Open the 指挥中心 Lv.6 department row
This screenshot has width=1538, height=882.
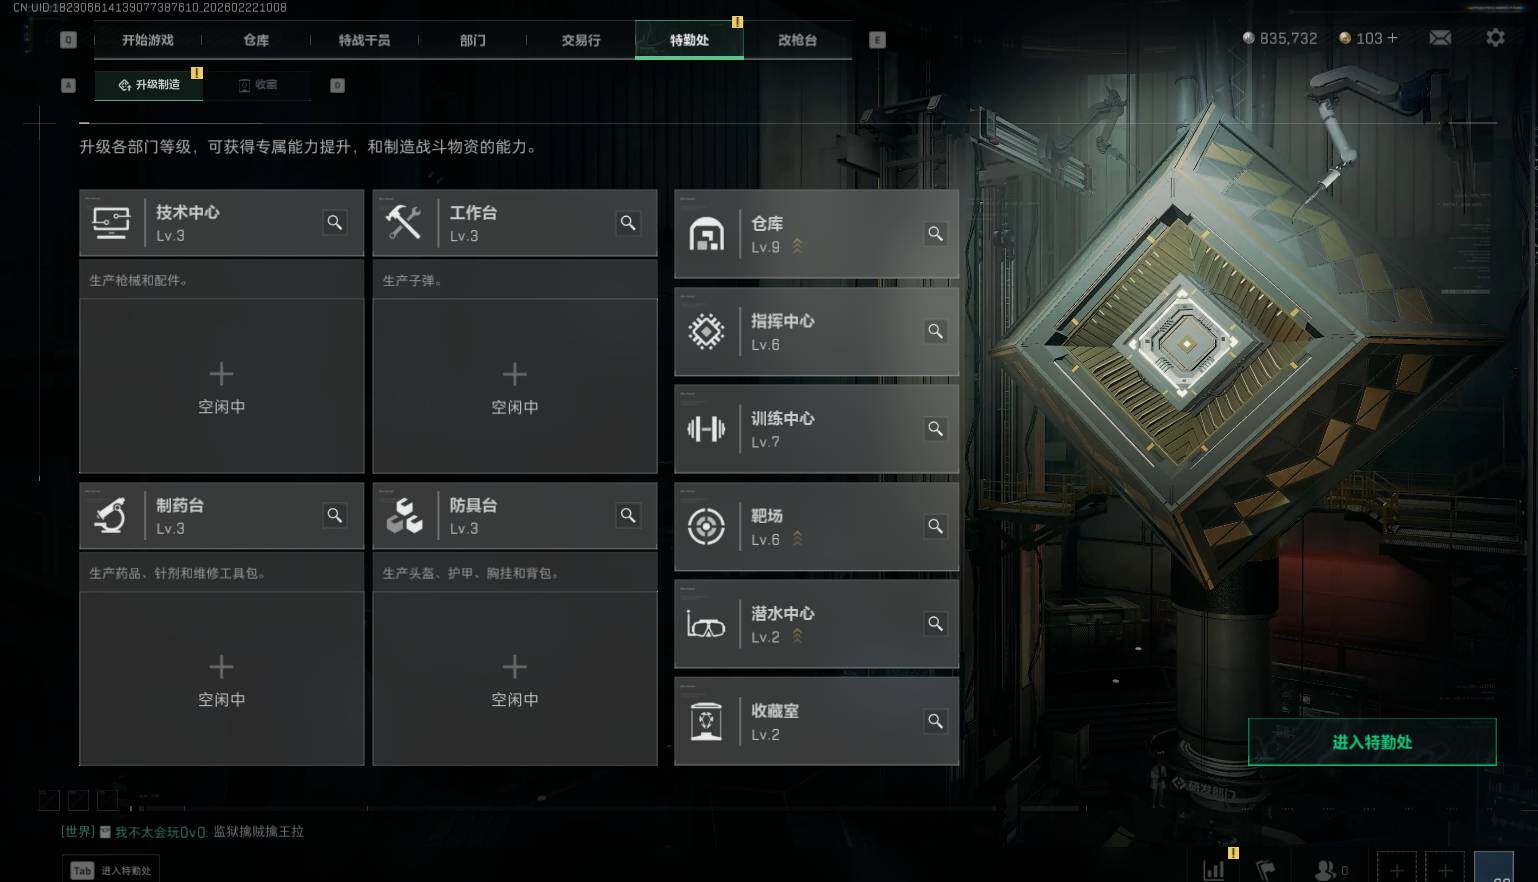[x=816, y=332]
